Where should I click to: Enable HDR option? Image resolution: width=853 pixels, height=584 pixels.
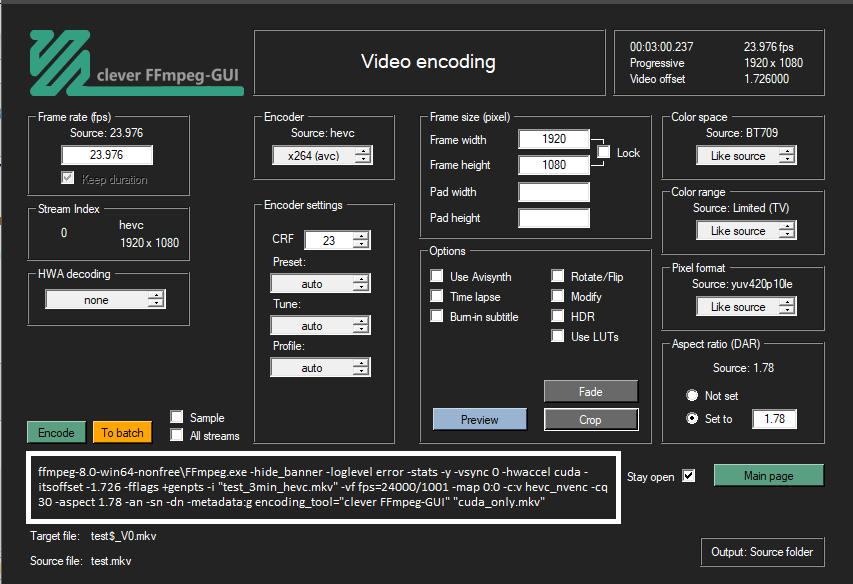coord(557,316)
